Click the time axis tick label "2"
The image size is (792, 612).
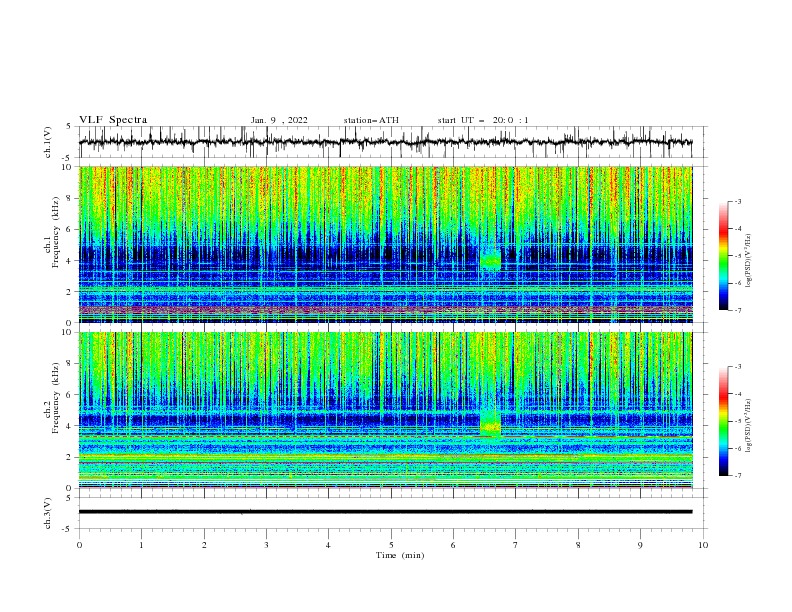[204, 545]
